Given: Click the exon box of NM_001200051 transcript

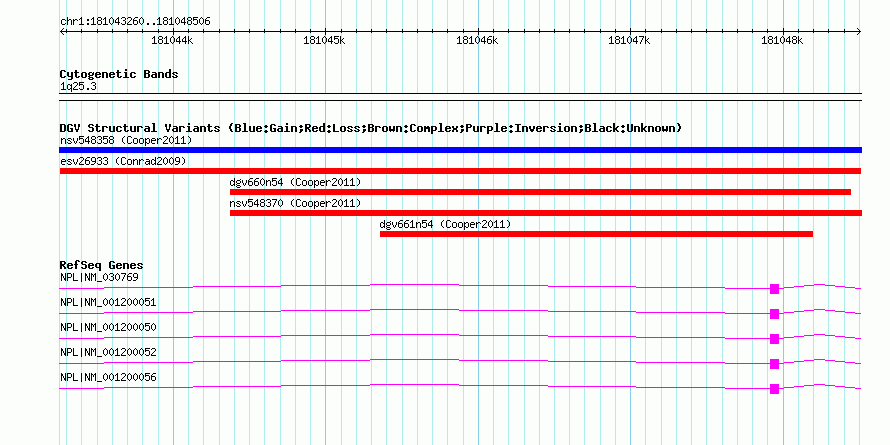Looking at the screenshot, I should 774,314.
